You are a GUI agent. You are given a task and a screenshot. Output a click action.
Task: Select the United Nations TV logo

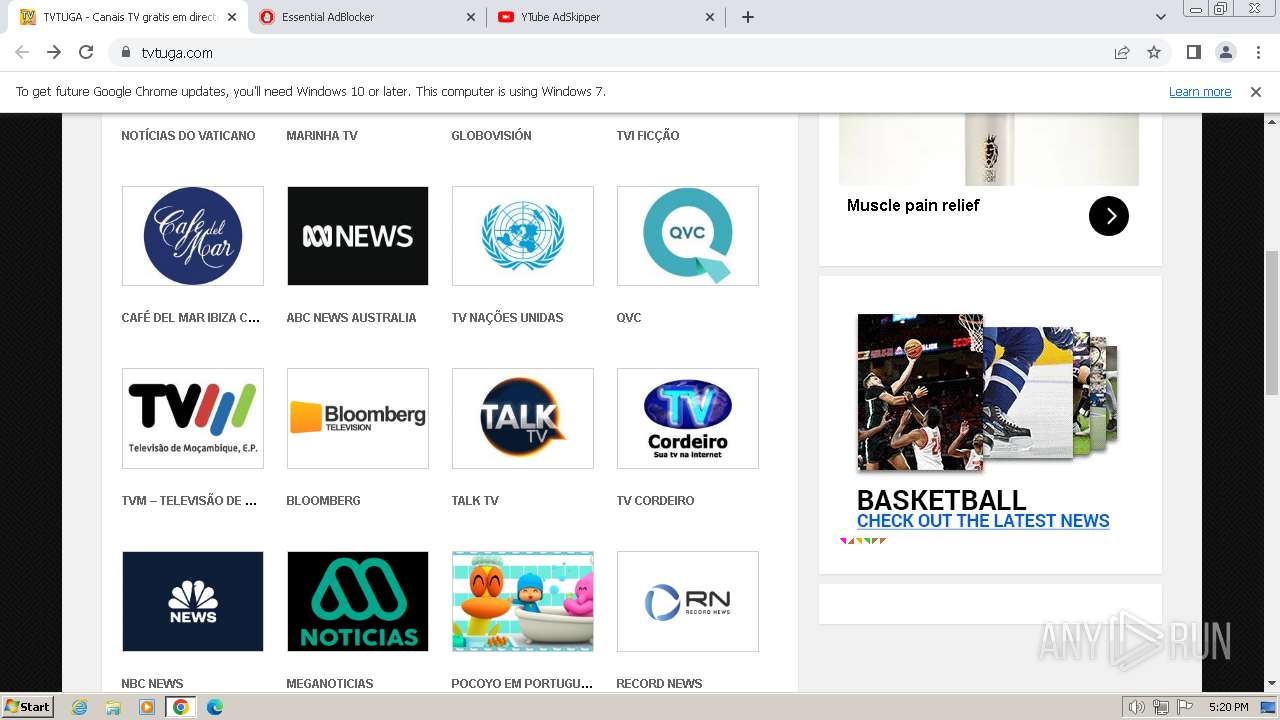click(x=523, y=236)
